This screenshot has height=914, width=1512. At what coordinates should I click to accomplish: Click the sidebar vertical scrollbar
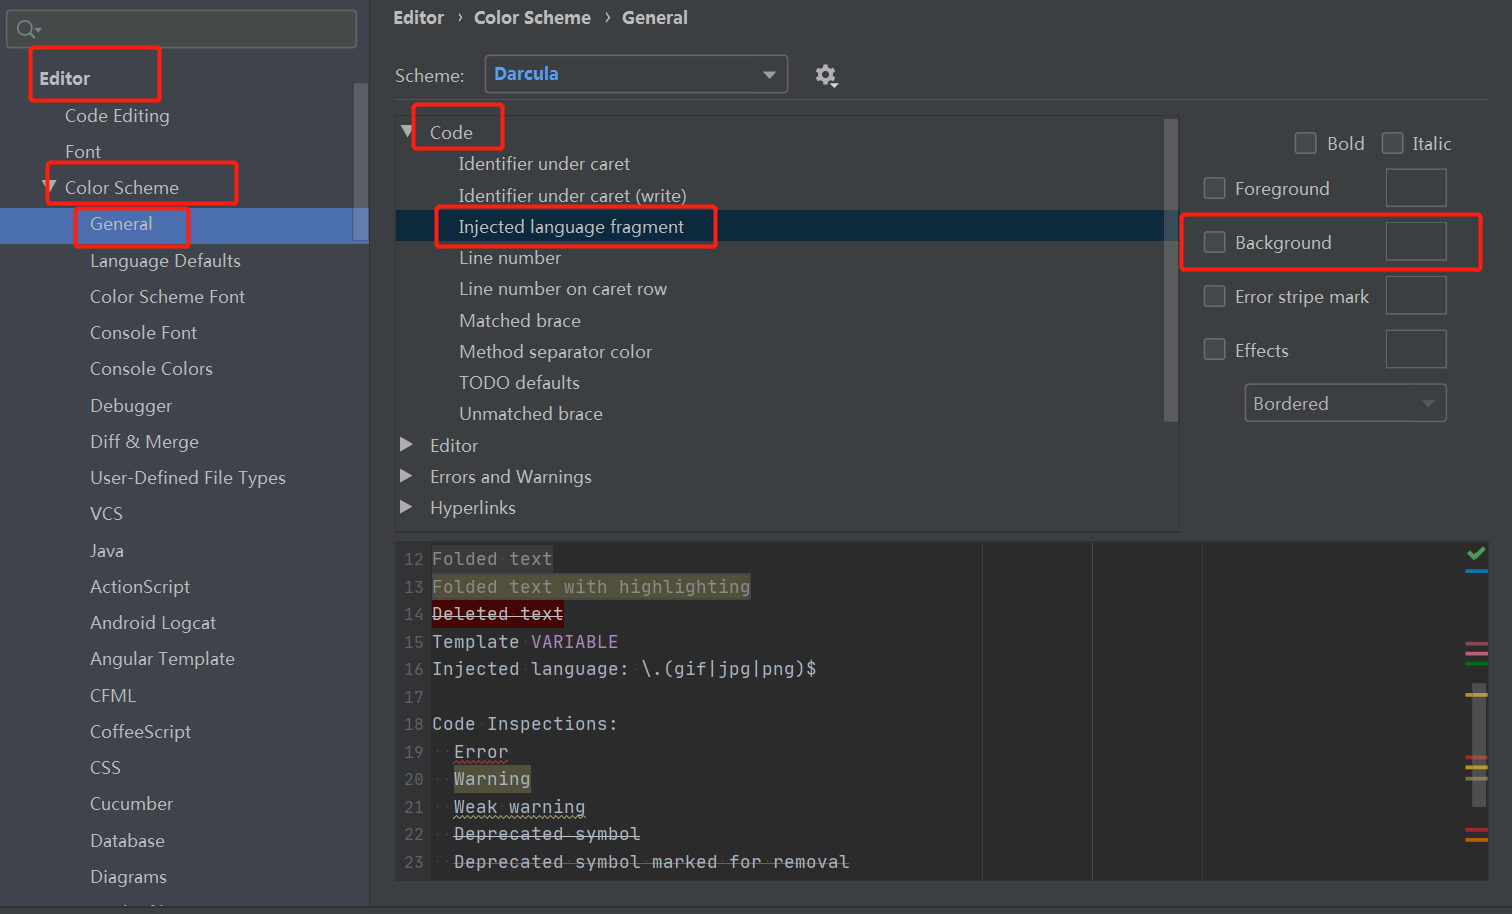tap(361, 162)
